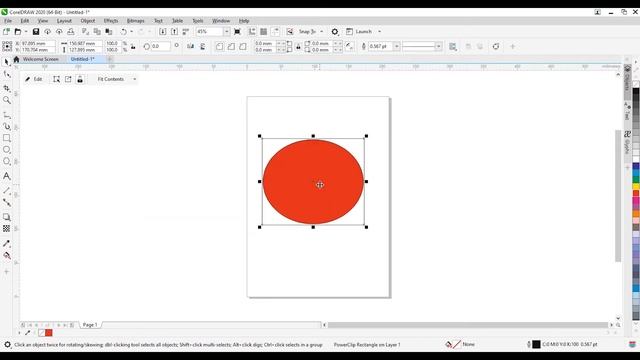Click the Open folder icon

[18, 31]
